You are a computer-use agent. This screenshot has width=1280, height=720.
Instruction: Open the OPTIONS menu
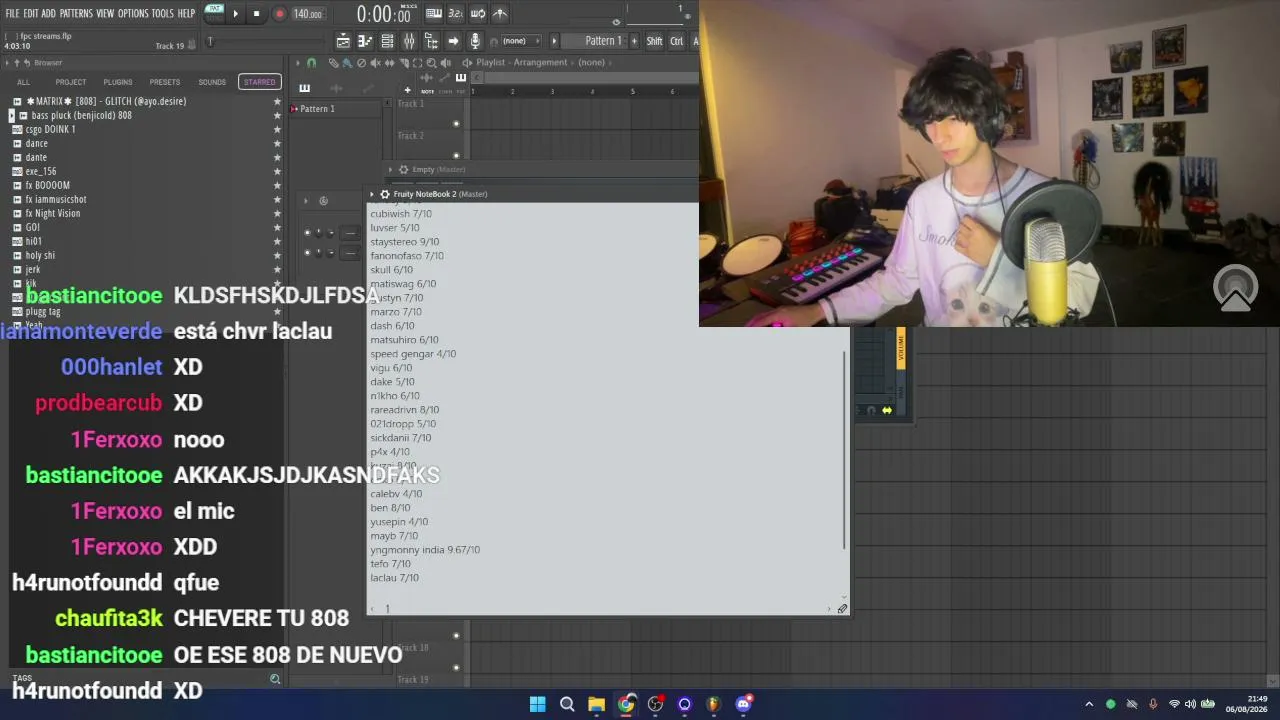tap(133, 14)
